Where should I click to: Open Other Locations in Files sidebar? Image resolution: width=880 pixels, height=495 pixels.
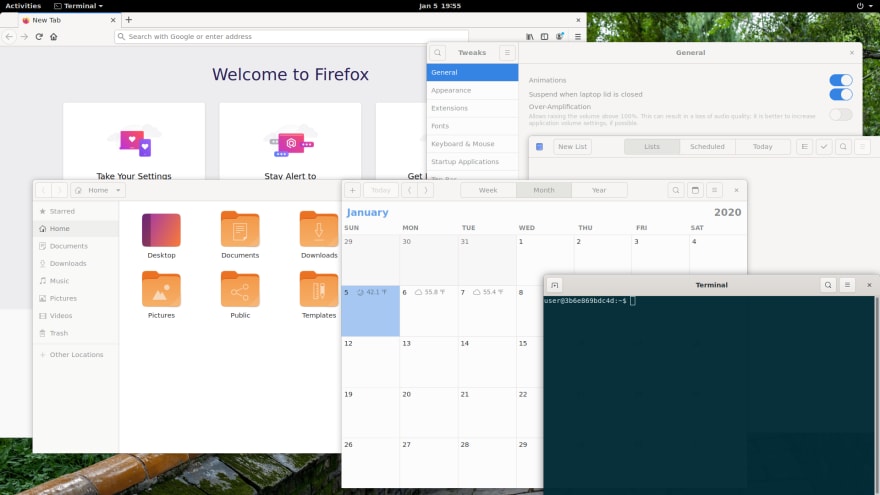tap(76, 355)
